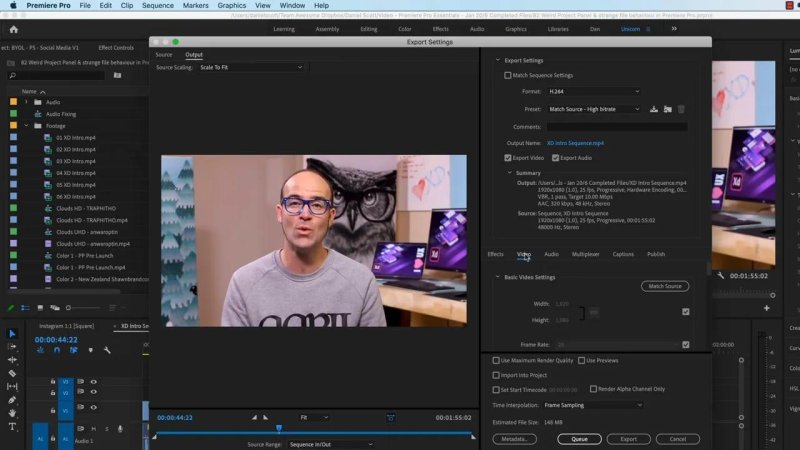Screen dimensions: 800x450
Task: Enable Use Previews checkbox
Action: (x=581, y=360)
